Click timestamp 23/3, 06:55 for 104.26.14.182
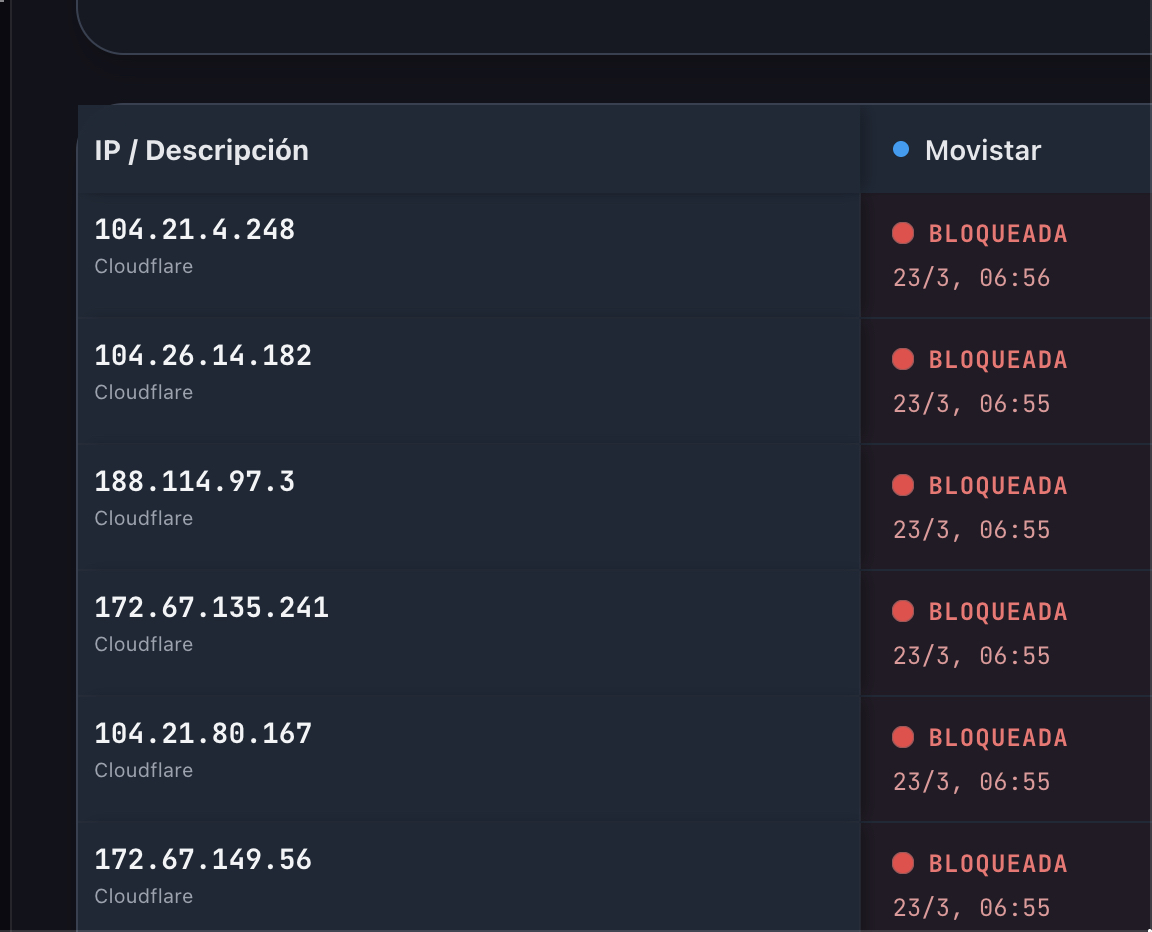Viewport: 1152px width, 932px height. (x=971, y=404)
